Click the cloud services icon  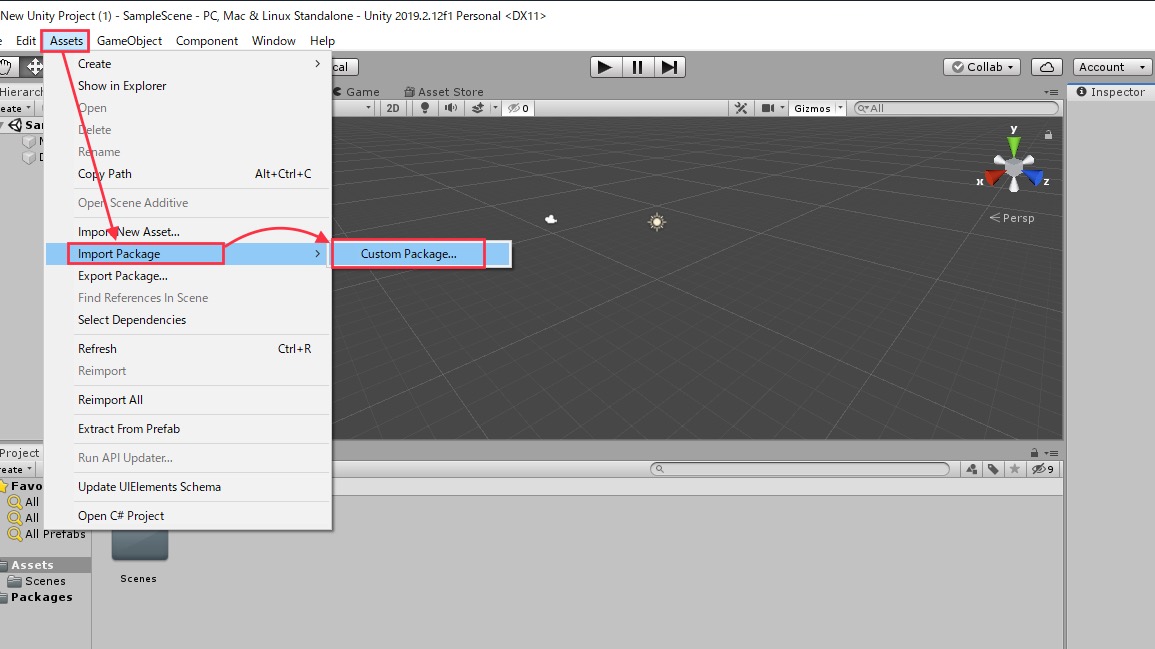[1046, 67]
